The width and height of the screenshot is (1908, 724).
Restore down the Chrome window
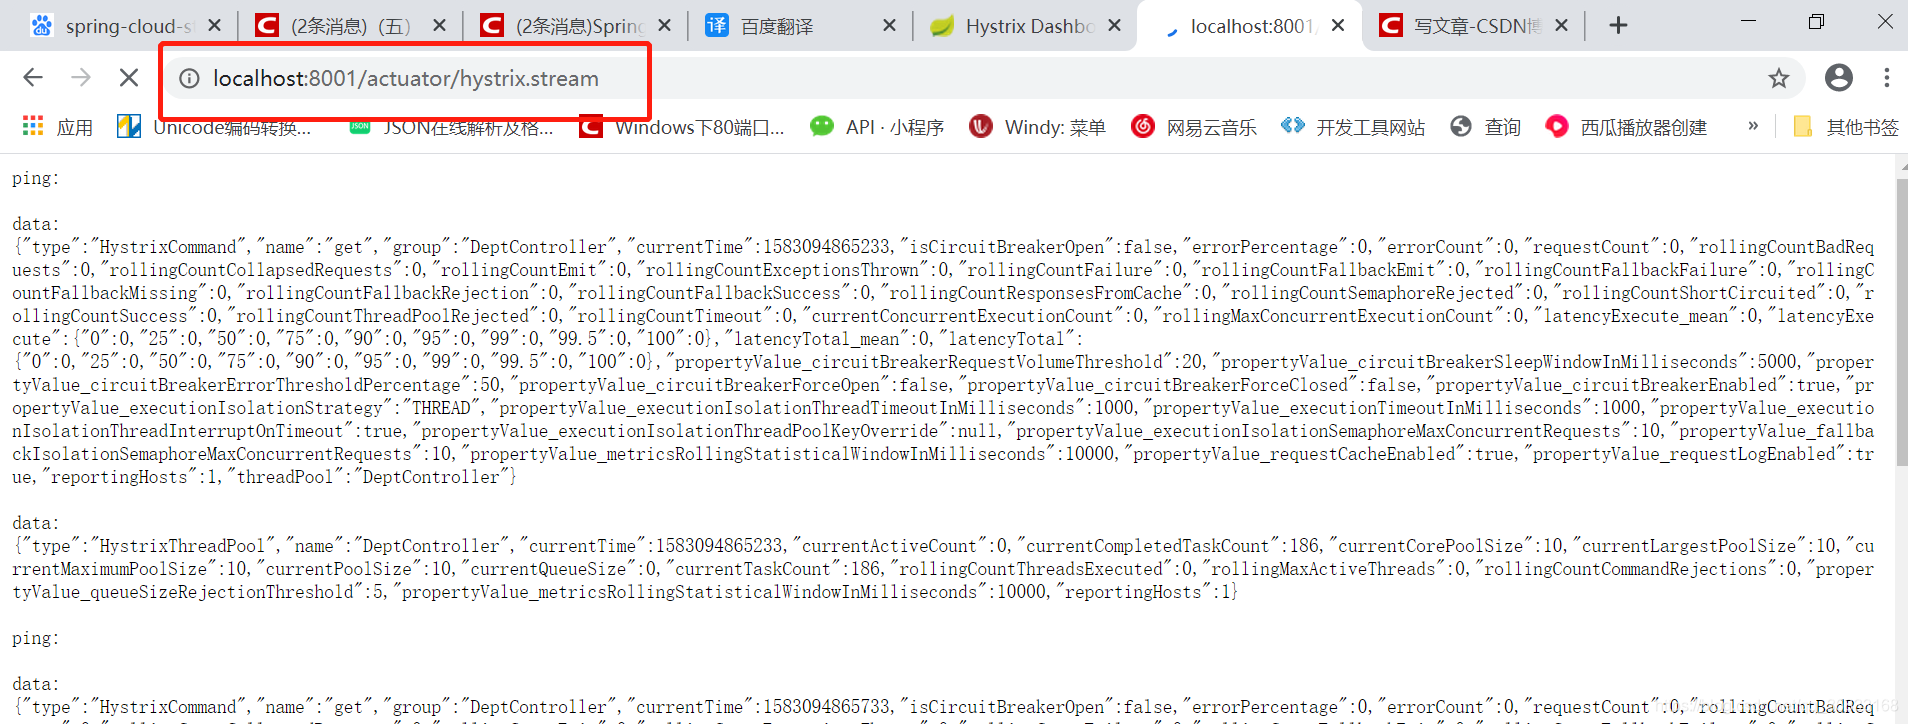click(1817, 21)
